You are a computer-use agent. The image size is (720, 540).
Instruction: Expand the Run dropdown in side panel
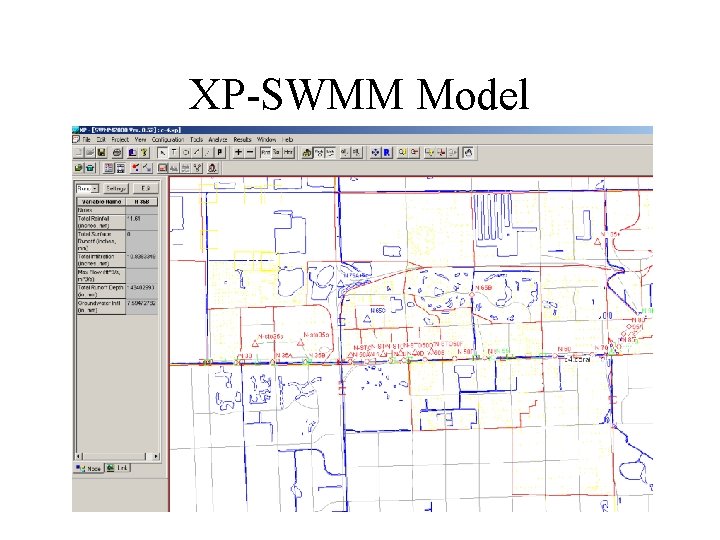coord(95,189)
